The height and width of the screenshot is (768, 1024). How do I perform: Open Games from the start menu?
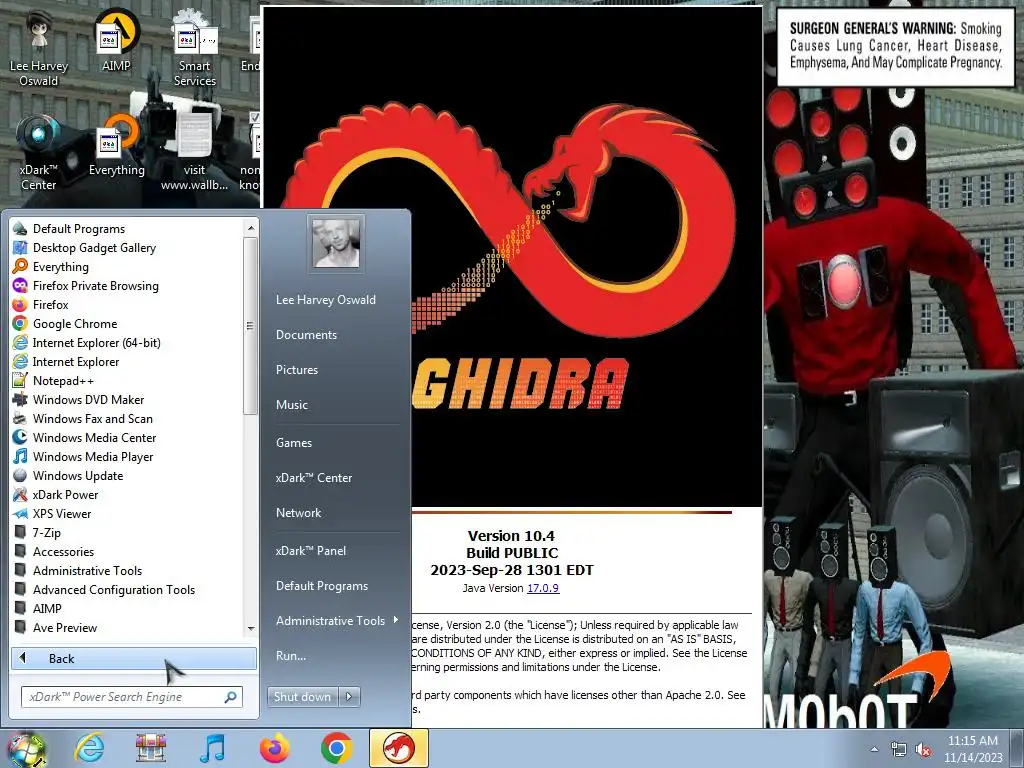(x=294, y=443)
